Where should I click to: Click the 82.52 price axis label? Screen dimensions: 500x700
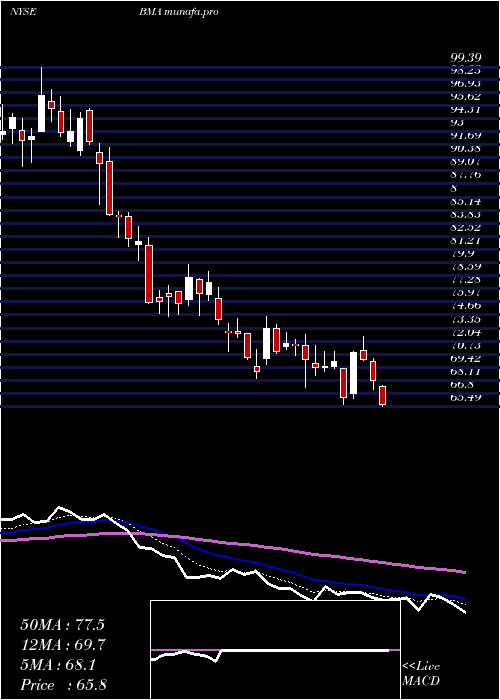pyautogui.click(x=466, y=228)
